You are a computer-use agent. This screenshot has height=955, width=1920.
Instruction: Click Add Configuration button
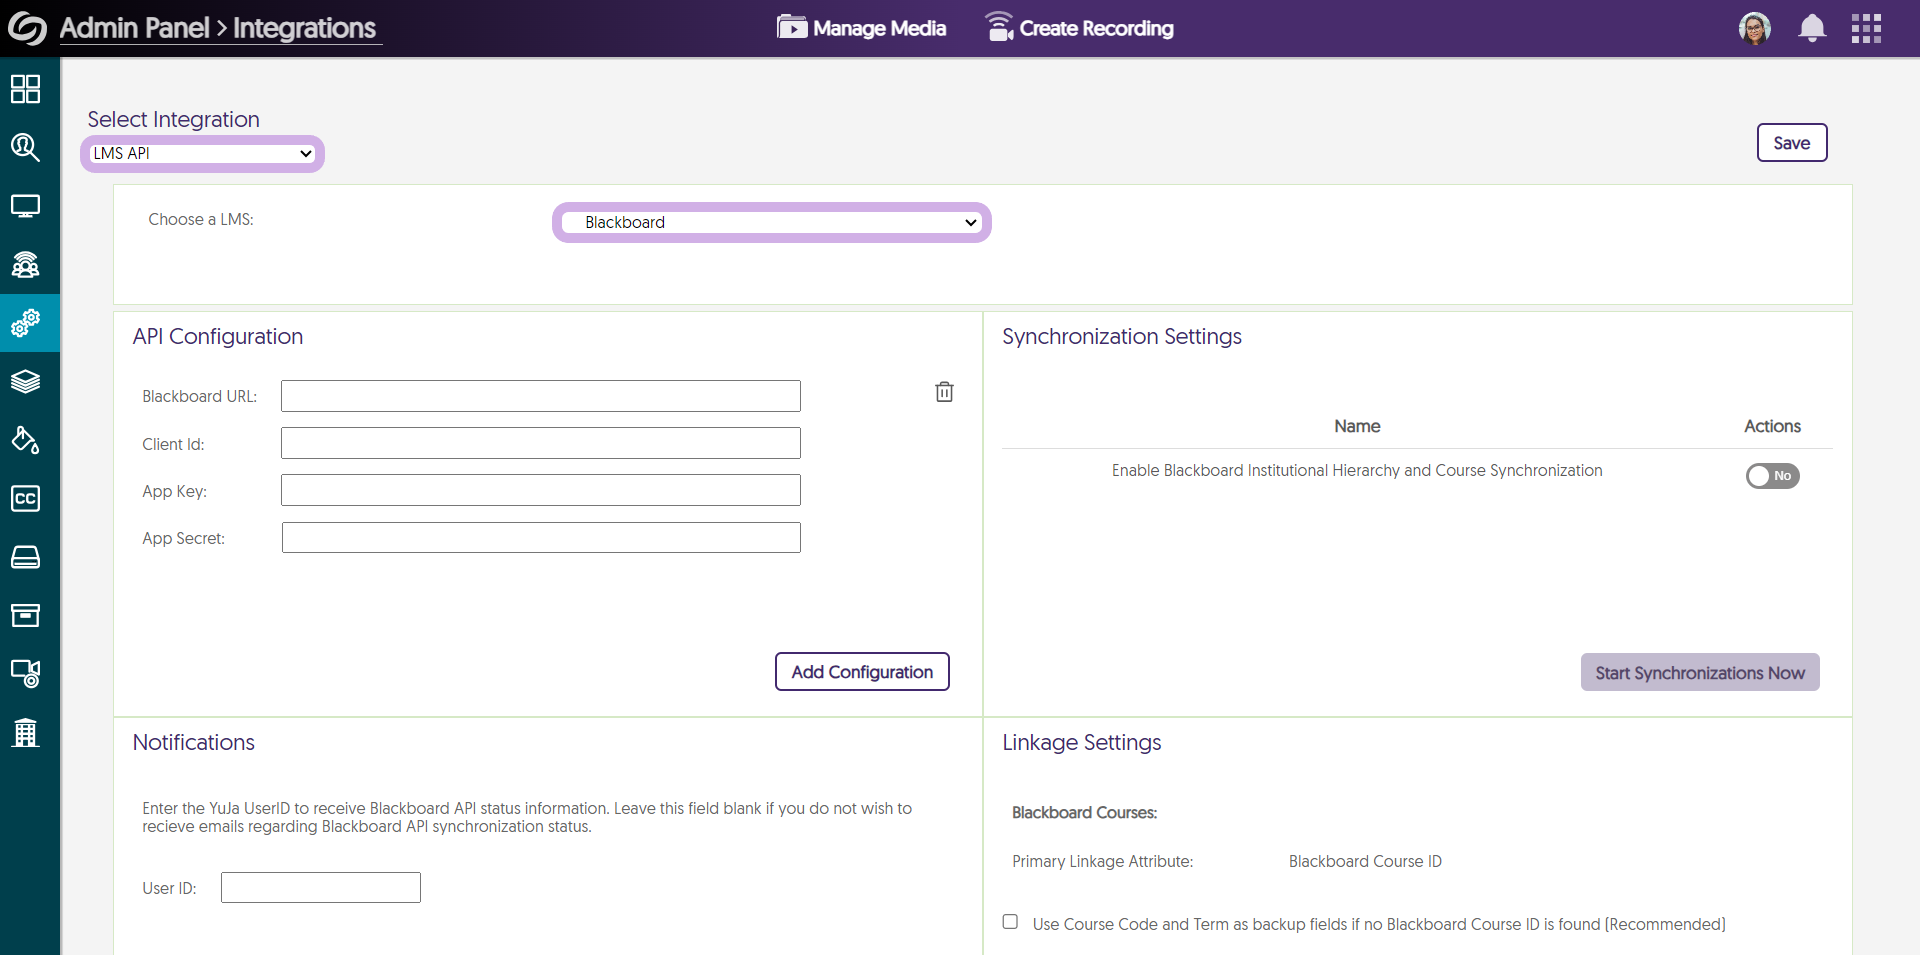(x=862, y=672)
